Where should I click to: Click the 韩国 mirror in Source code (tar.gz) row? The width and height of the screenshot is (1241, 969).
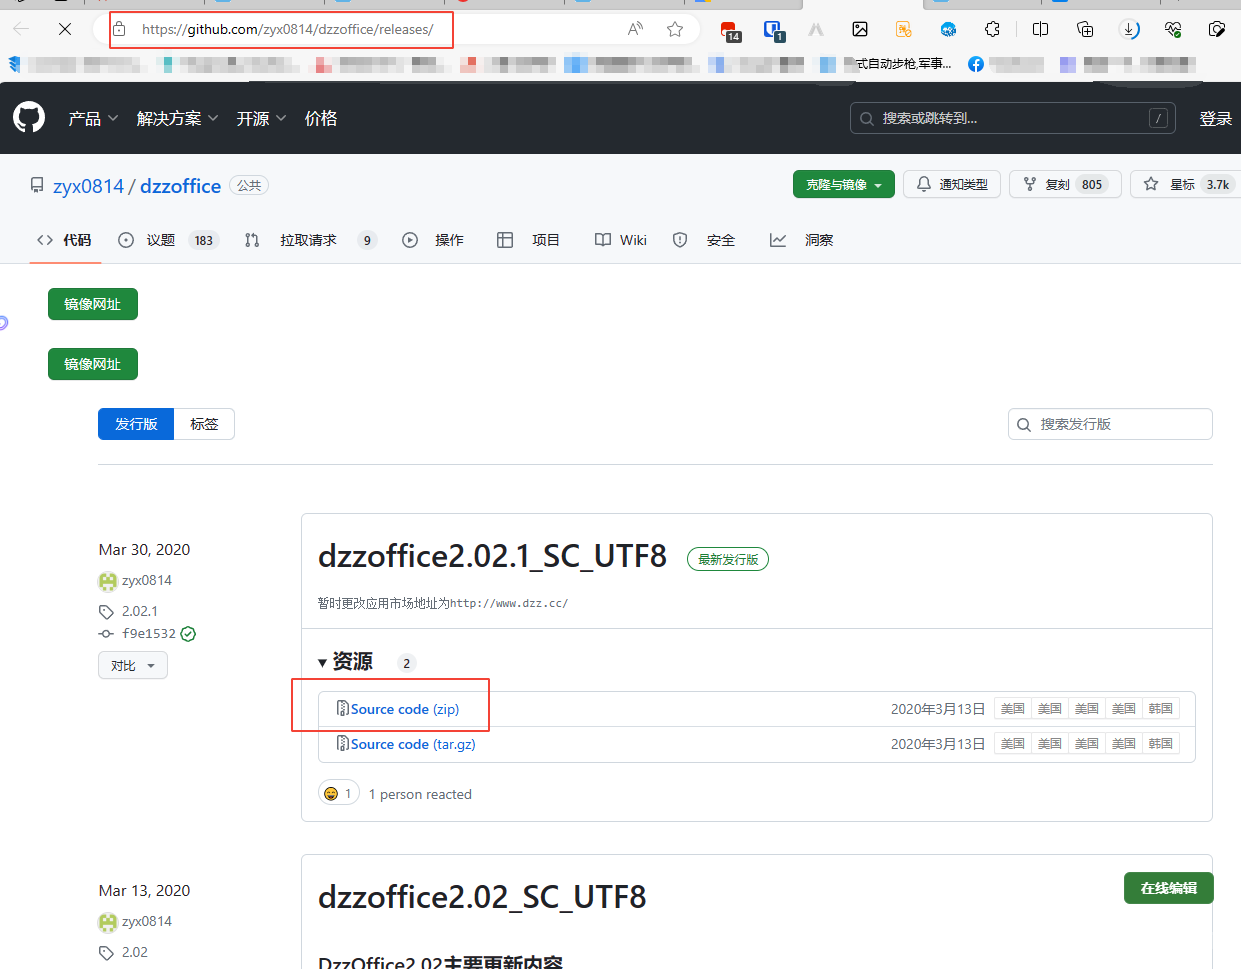[x=1161, y=744]
